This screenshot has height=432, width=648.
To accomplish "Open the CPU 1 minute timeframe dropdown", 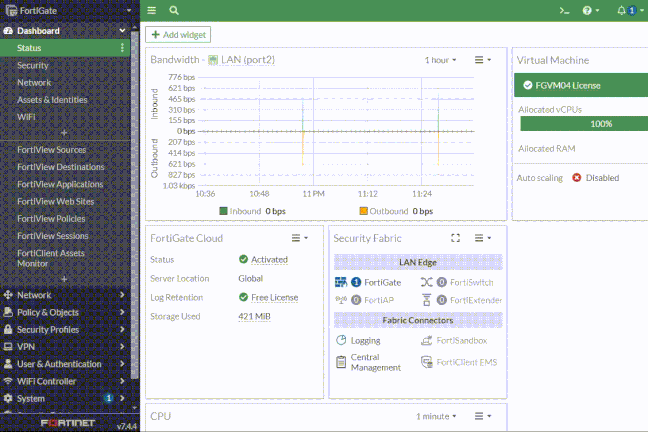I will tap(437, 415).
